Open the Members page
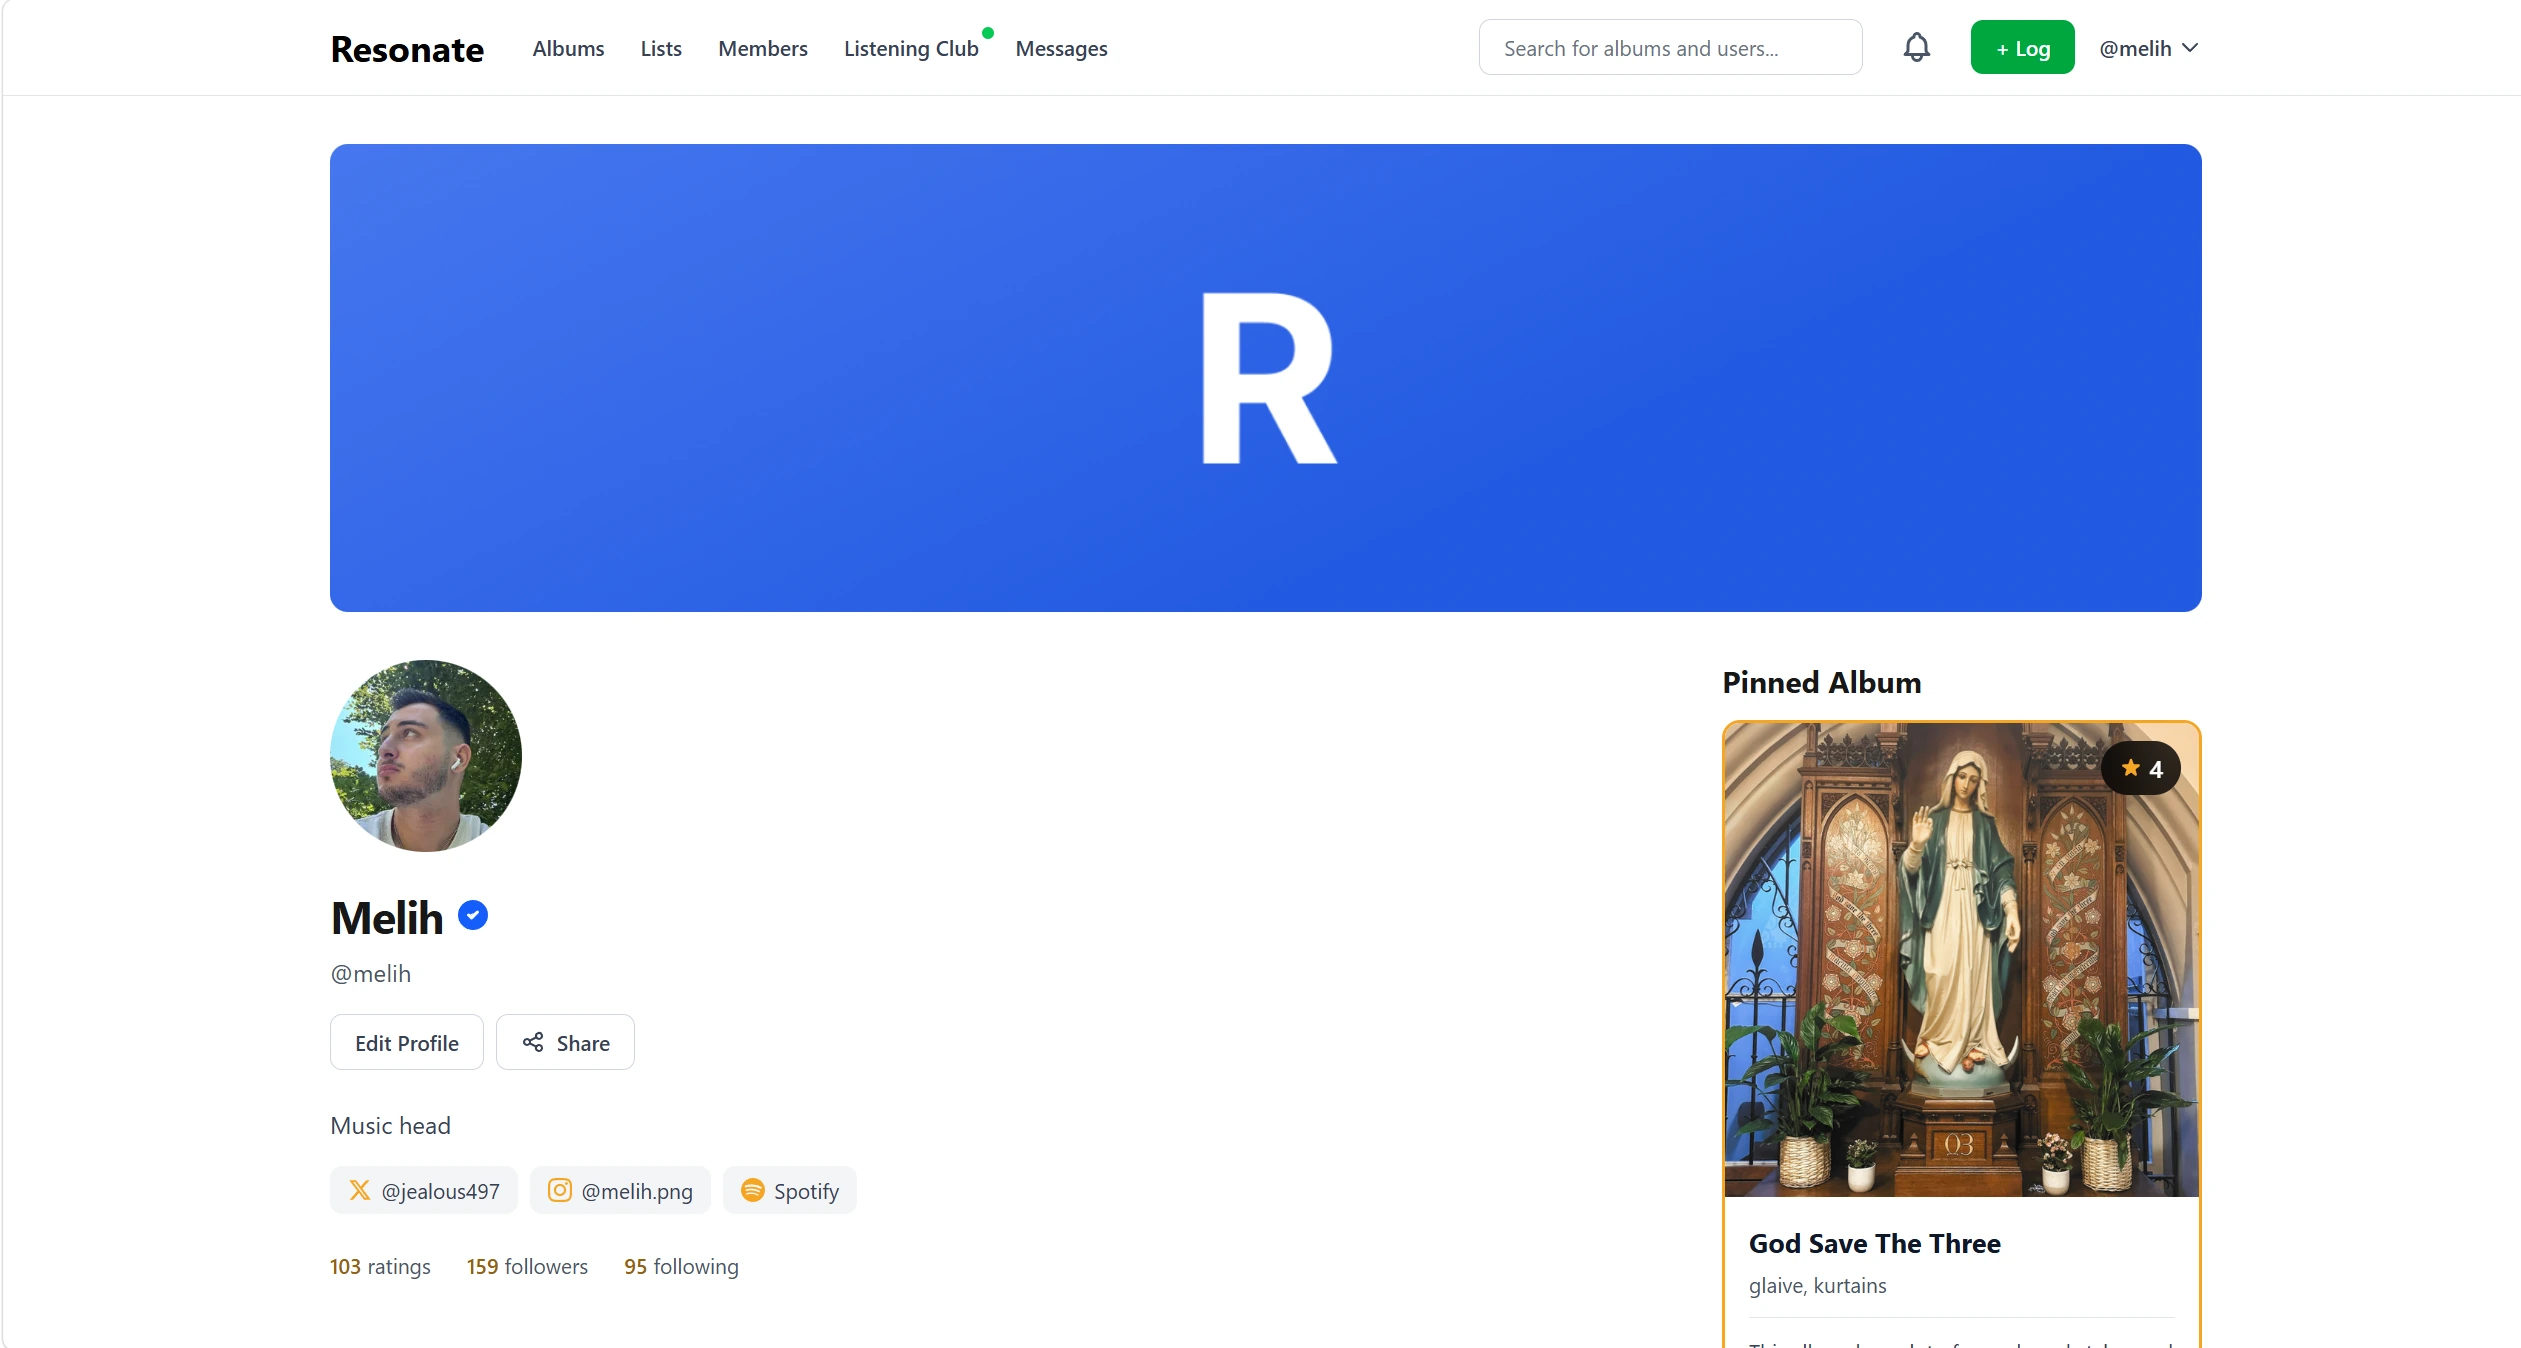The image size is (2521, 1348). coord(763,48)
